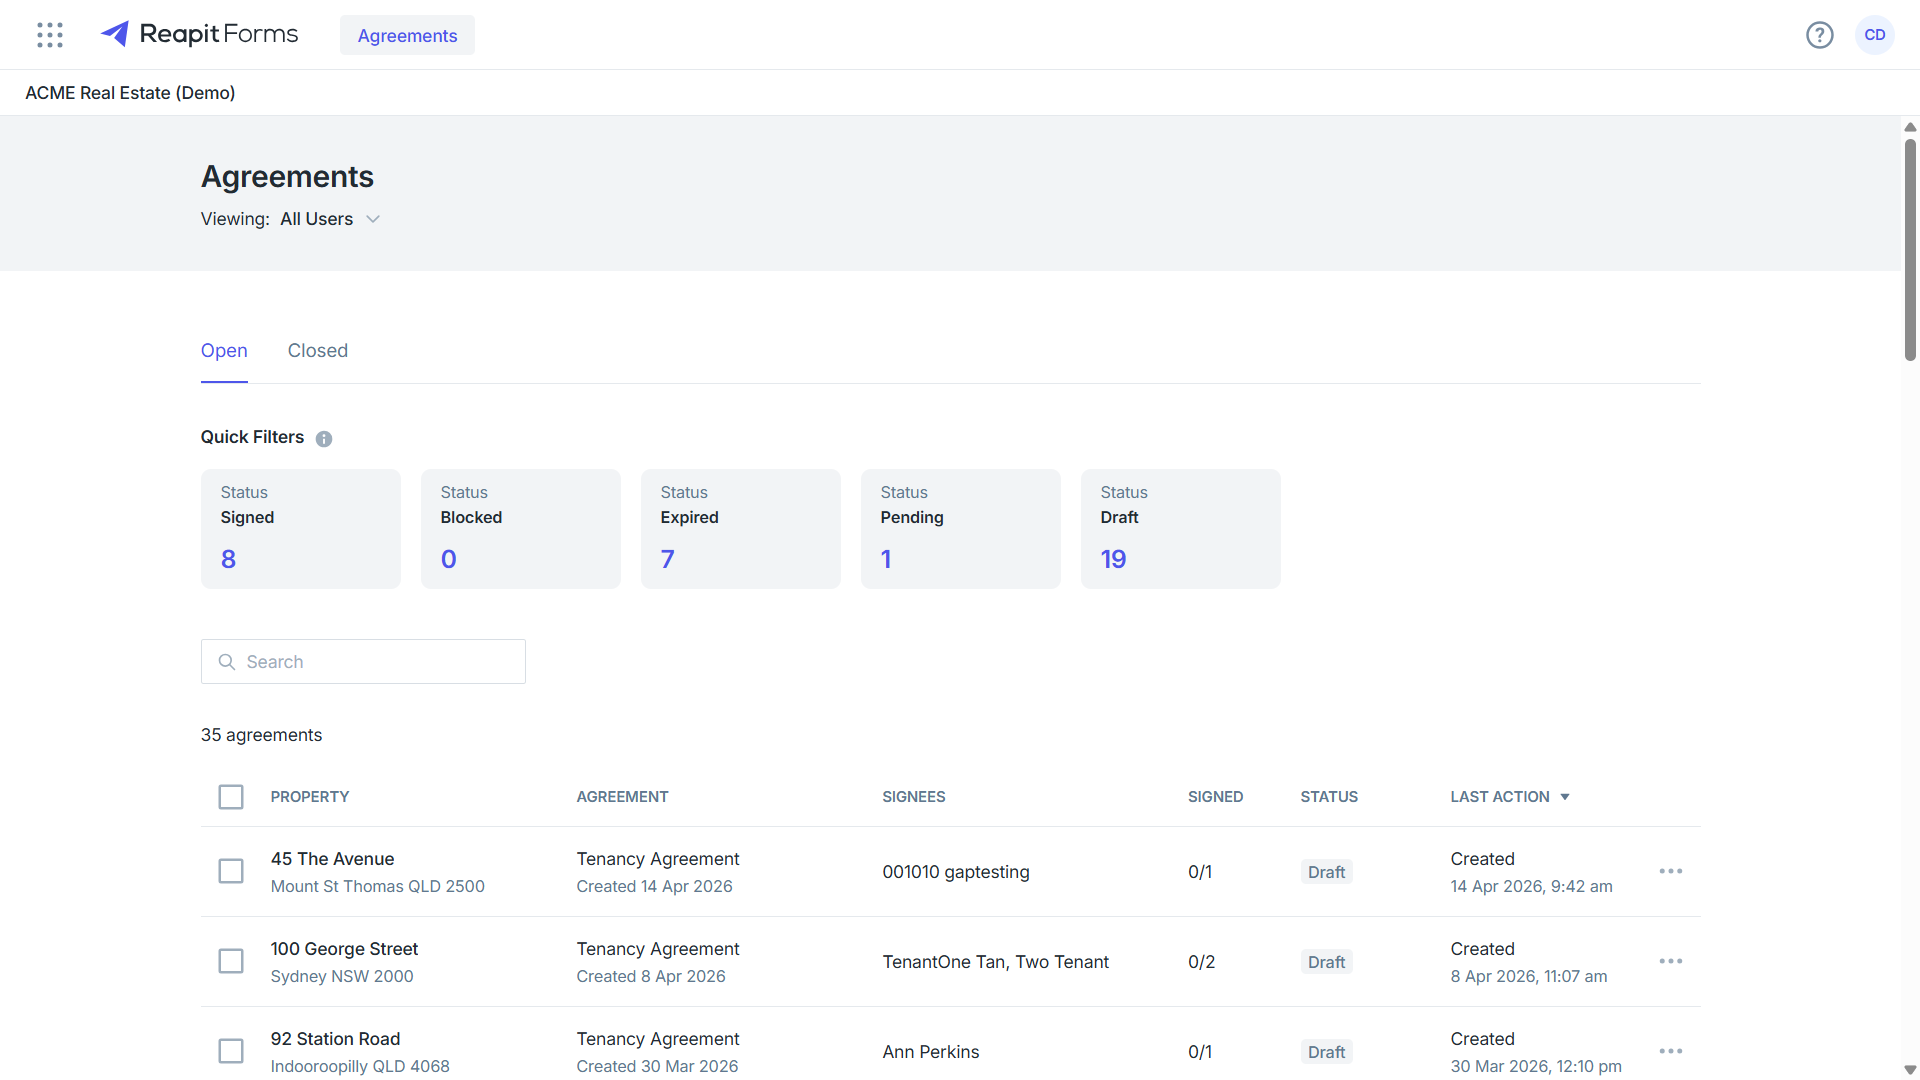Filter by Status Pending card
Viewport: 1920px width, 1080px height.
961,529
